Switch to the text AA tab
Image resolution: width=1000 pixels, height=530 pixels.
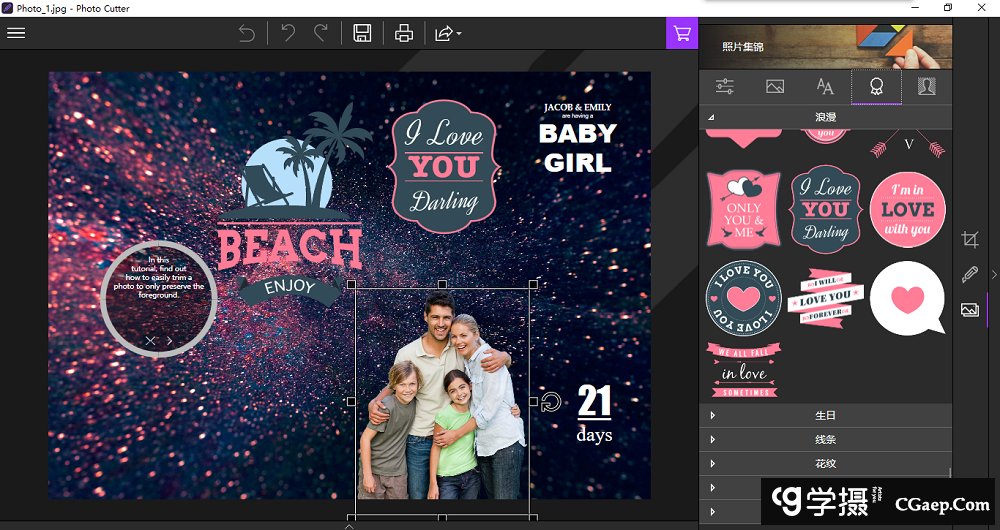(825, 87)
